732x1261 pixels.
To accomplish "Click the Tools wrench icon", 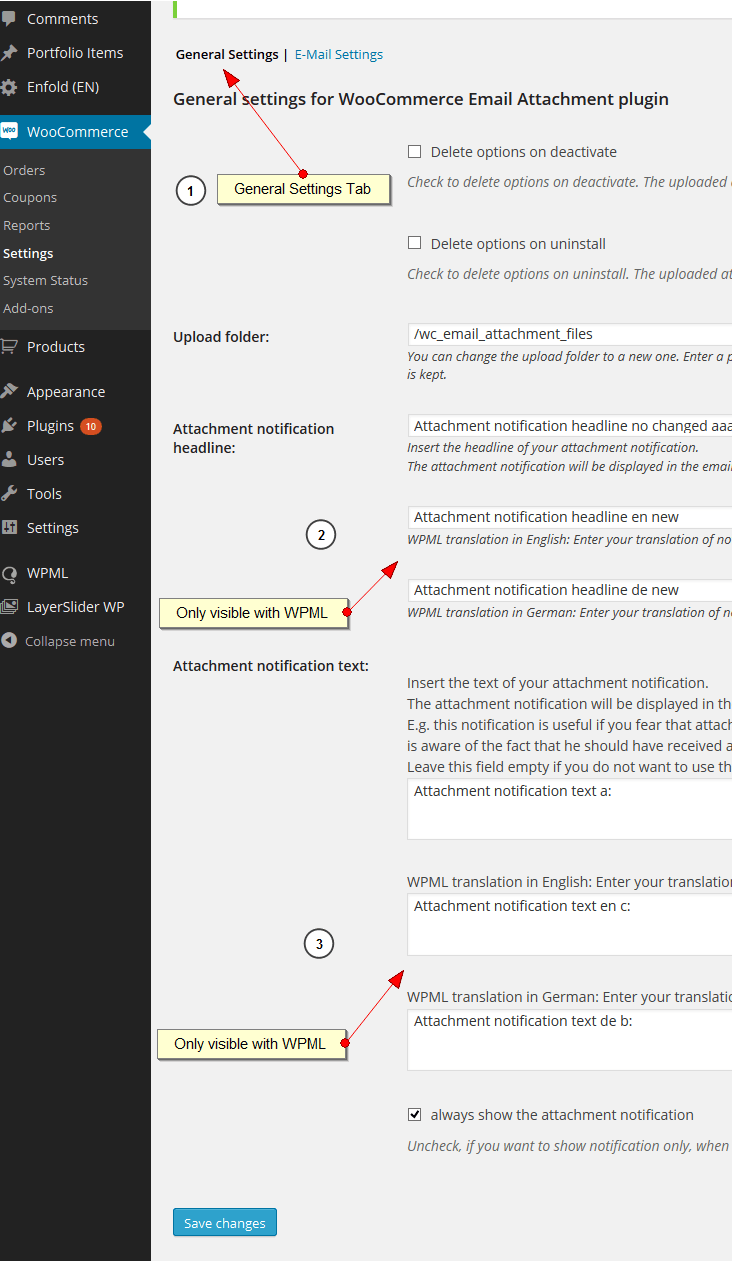I will [x=9, y=494].
